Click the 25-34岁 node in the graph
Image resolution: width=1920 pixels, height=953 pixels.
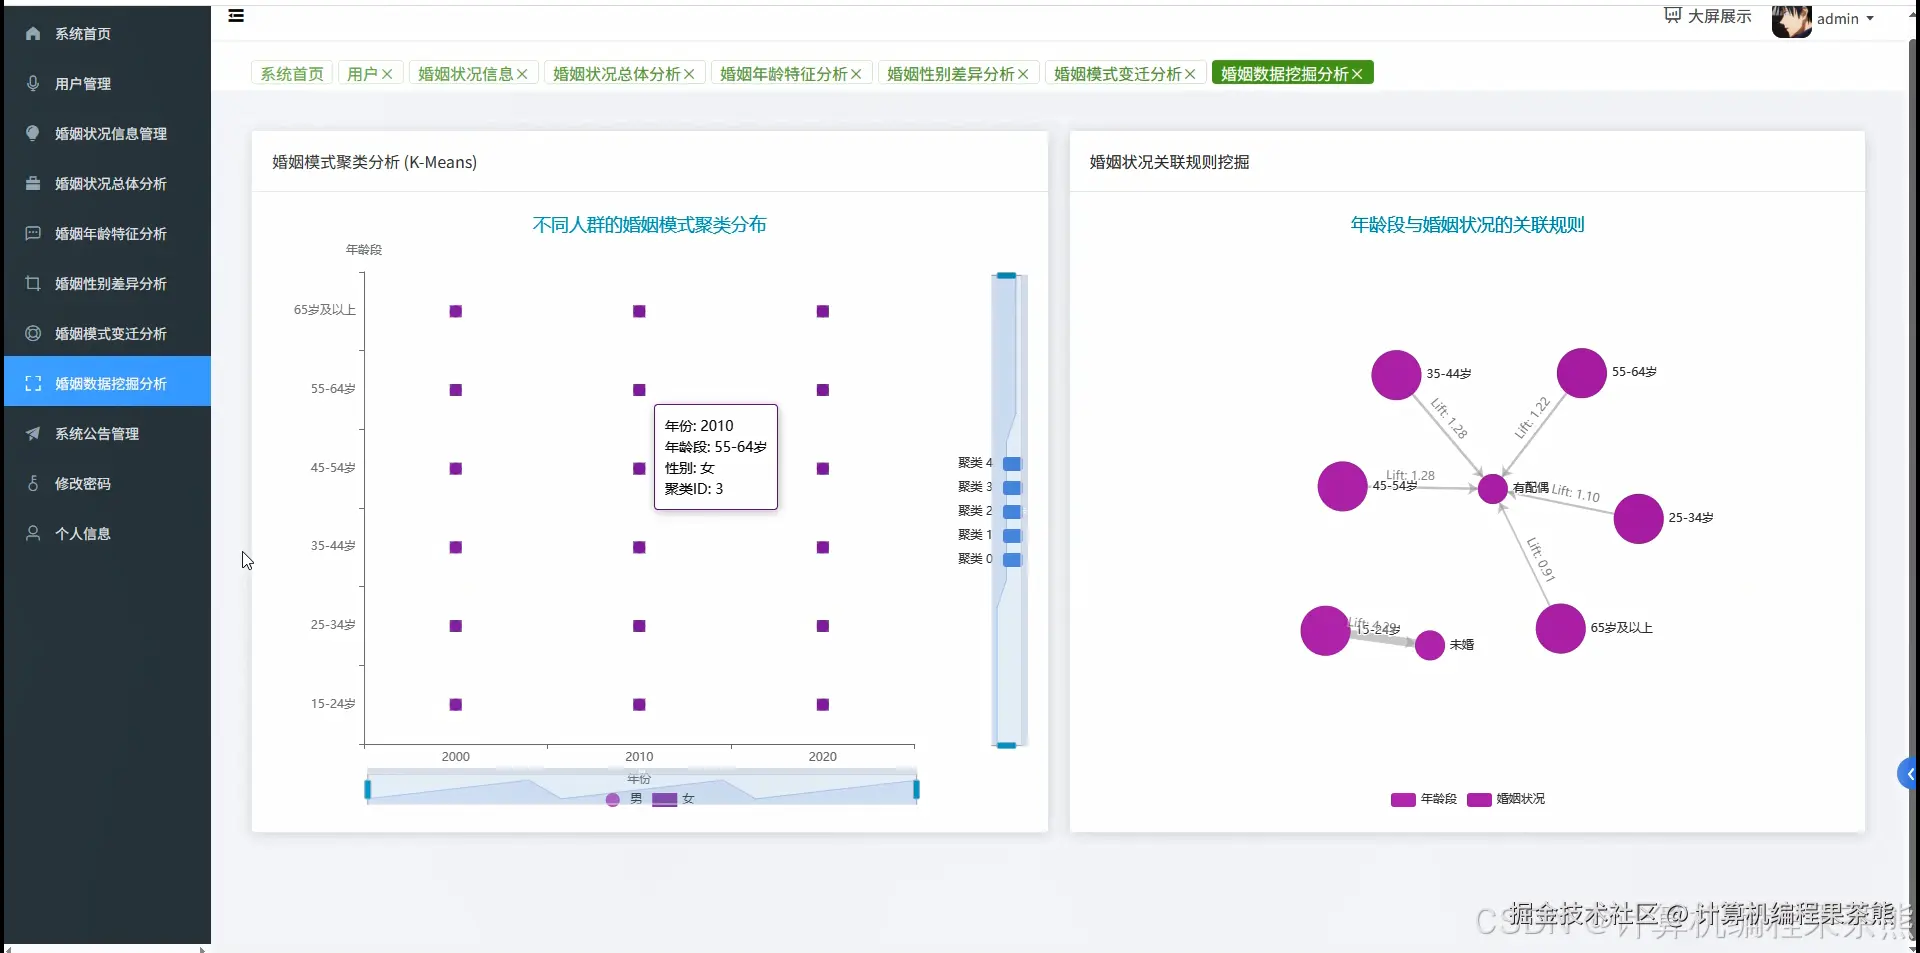click(x=1638, y=519)
